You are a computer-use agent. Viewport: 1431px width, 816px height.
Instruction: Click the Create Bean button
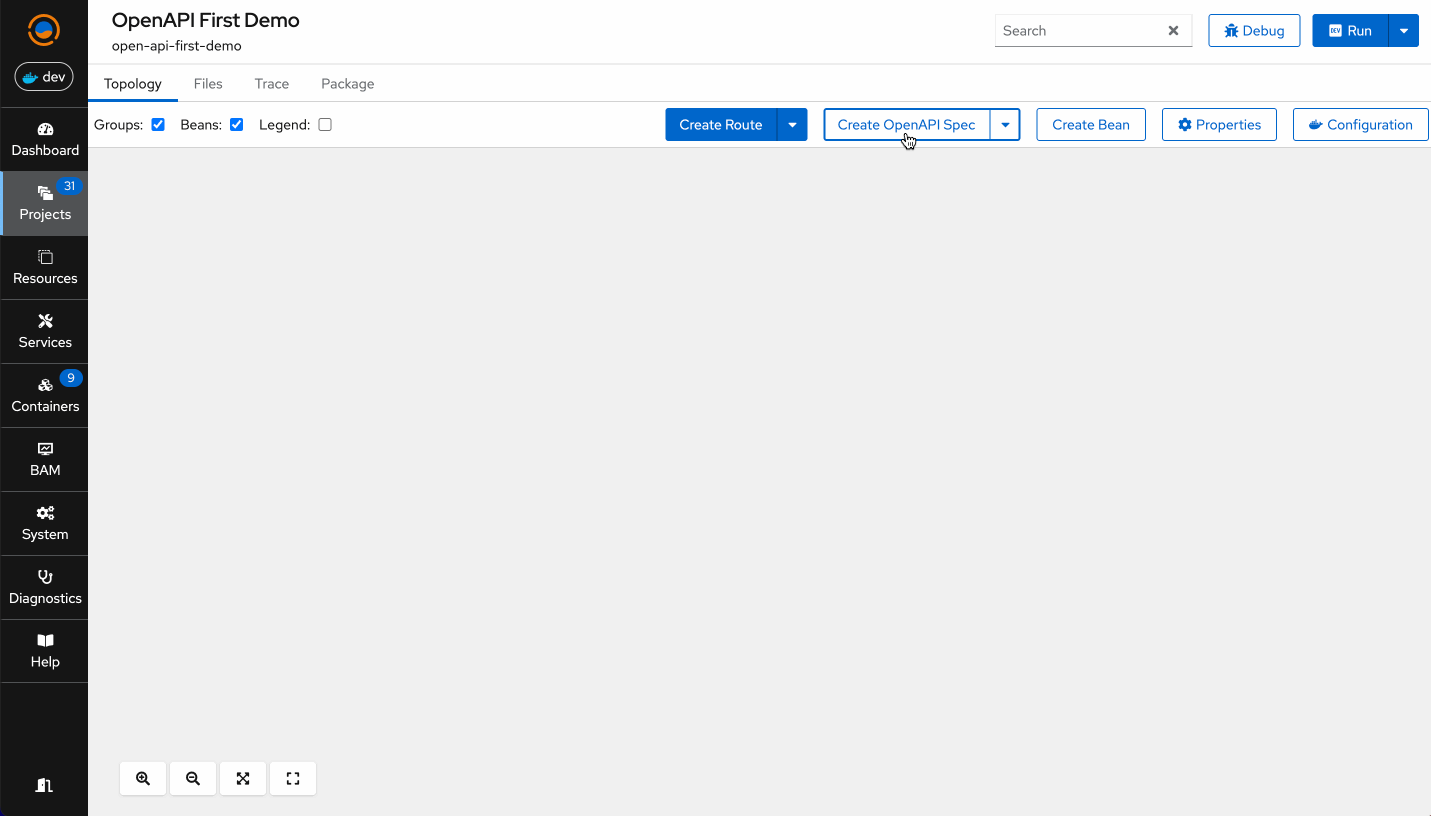pos(1091,125)
